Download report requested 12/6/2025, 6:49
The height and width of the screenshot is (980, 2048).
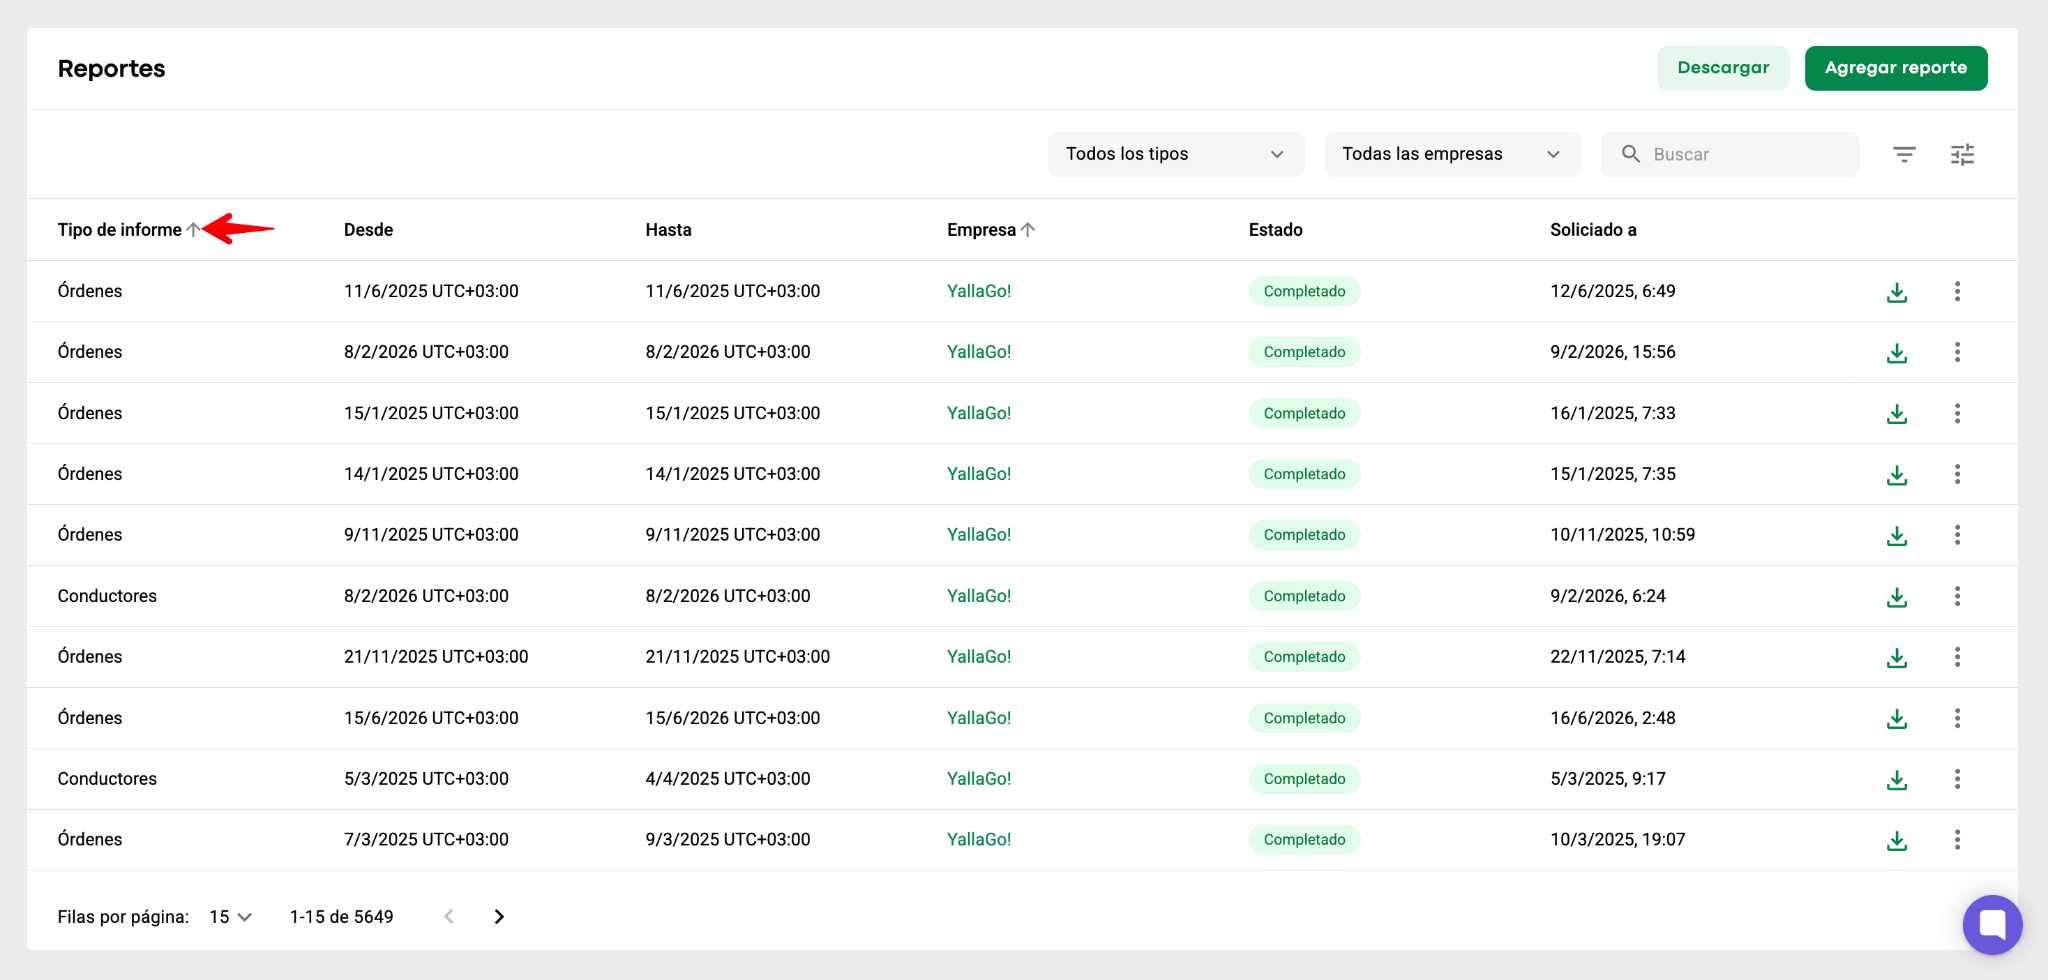click(1896, 292)
